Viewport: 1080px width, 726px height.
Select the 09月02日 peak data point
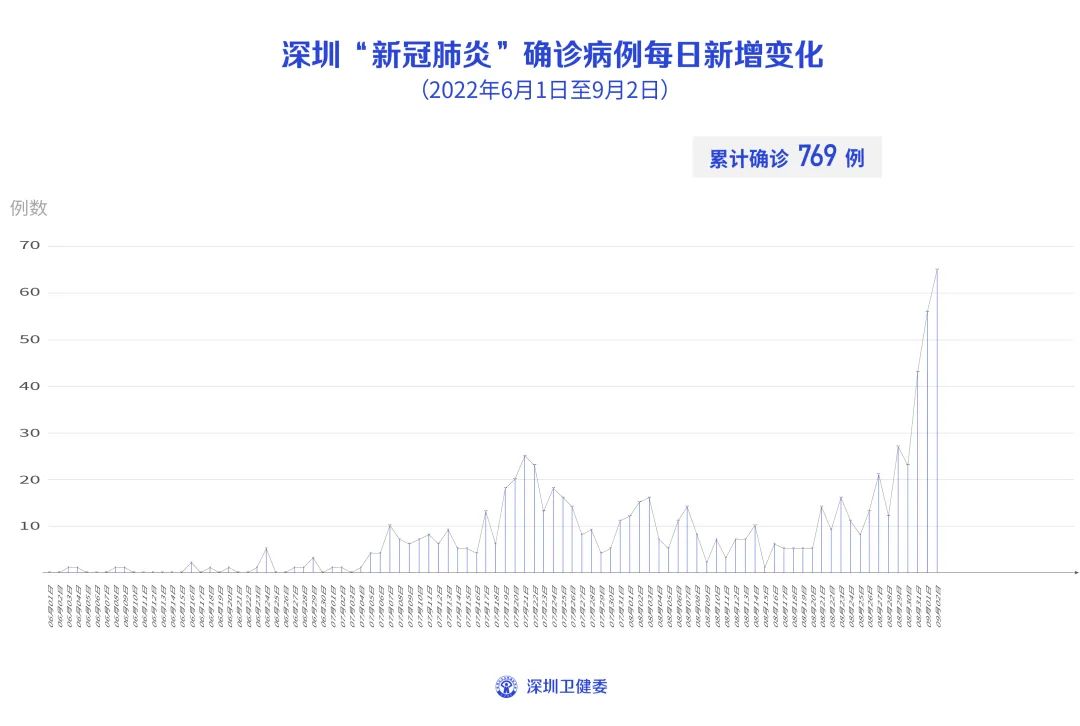pos(937,269)
